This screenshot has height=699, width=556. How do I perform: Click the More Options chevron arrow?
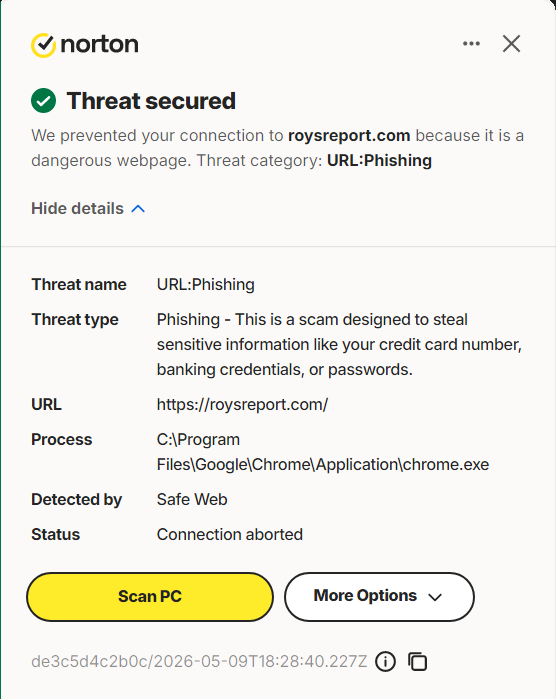point(435,597)
